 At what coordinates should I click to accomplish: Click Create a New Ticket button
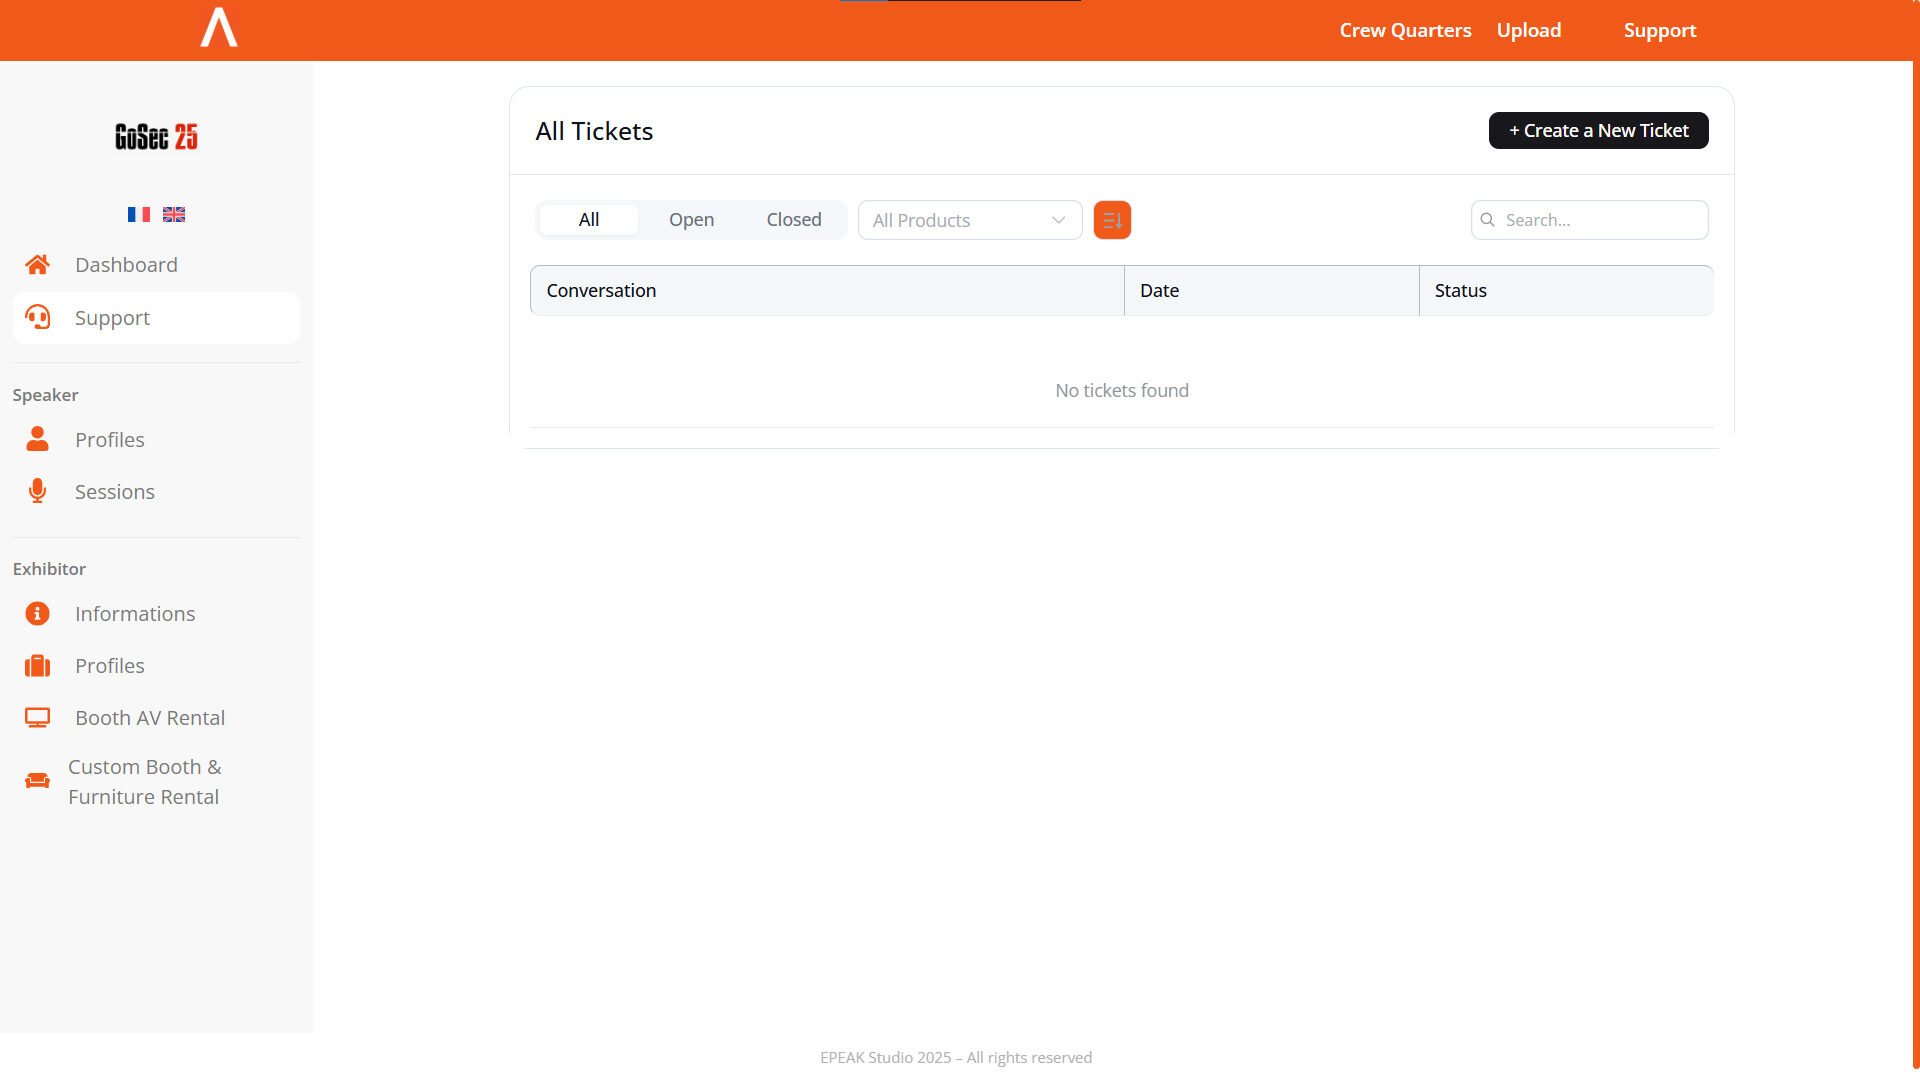pyautogui.click(x=1598, y=131)
